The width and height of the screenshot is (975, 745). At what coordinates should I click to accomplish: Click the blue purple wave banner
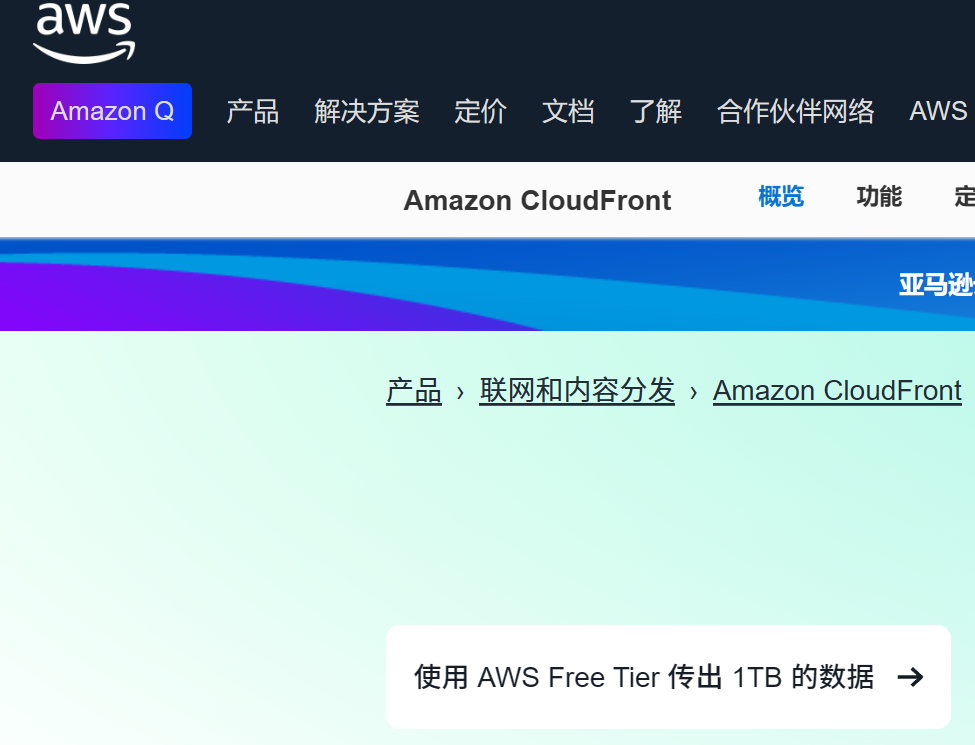click(488, 284)
